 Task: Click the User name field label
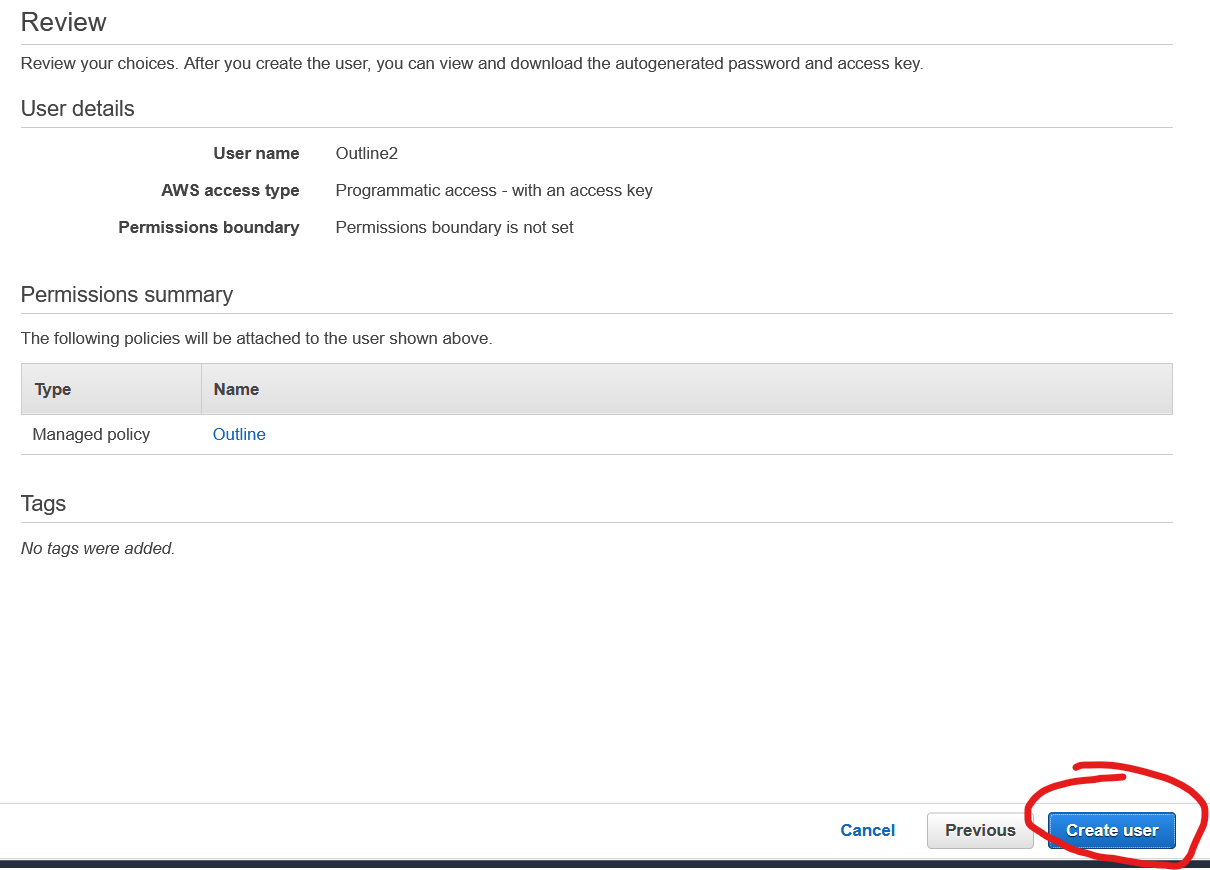click(256, 153)
